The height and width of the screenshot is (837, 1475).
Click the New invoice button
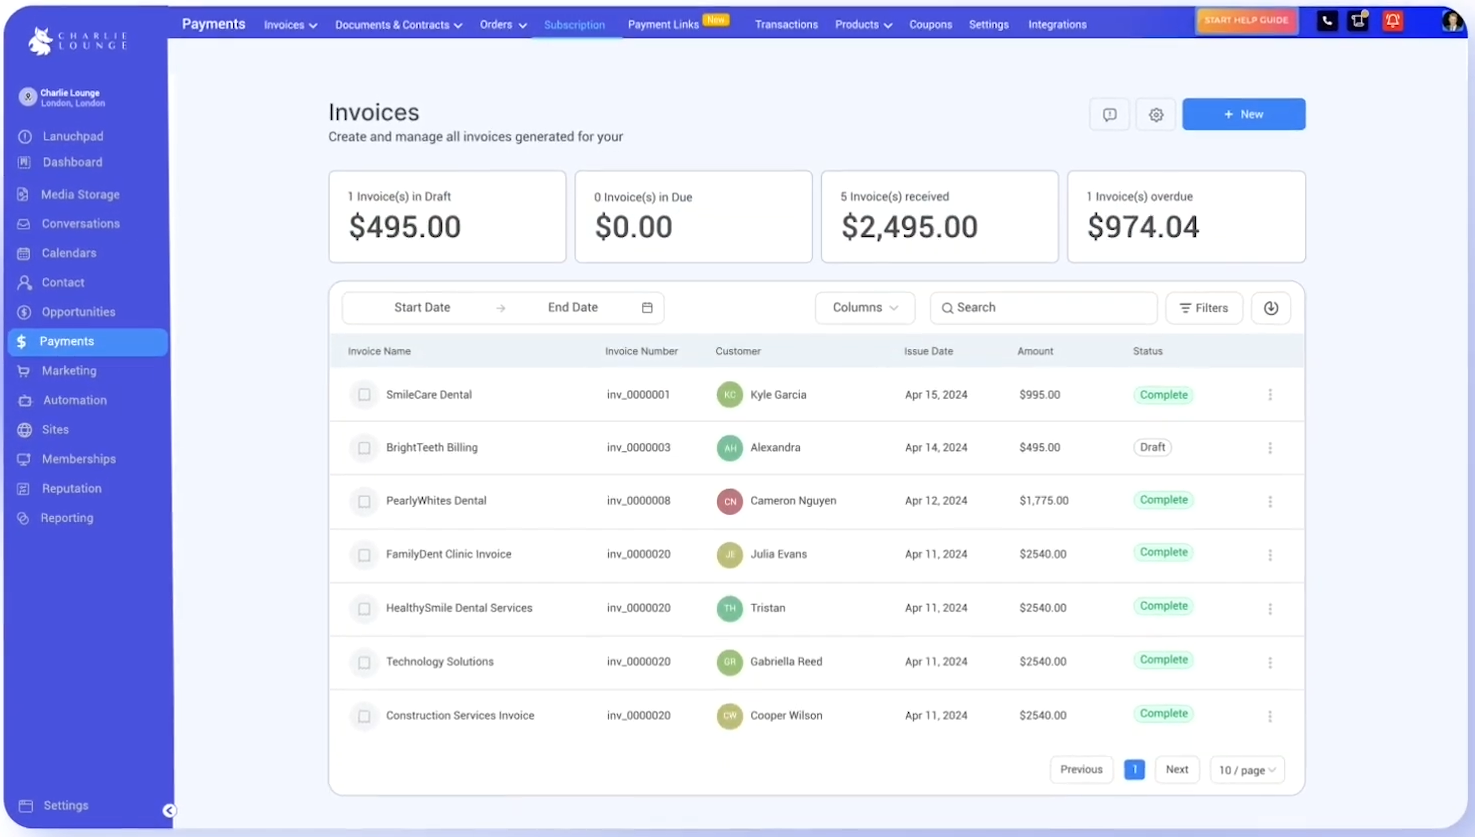[1243, 114]
